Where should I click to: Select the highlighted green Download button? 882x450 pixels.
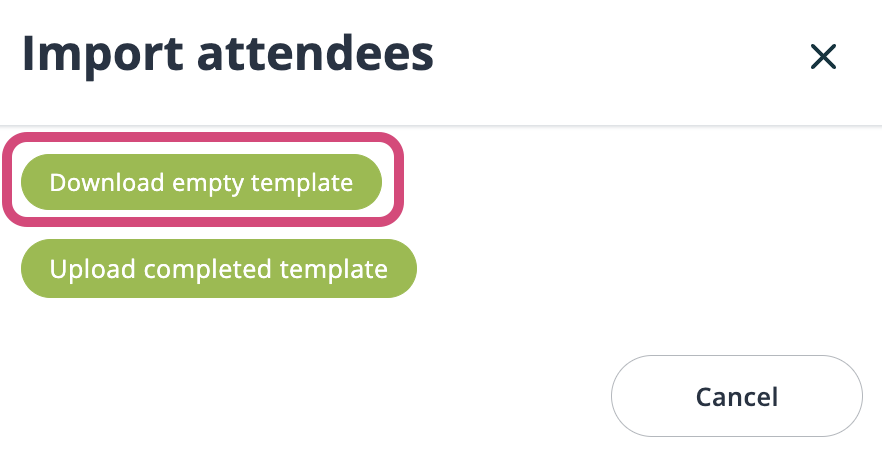tap(201, 182)
